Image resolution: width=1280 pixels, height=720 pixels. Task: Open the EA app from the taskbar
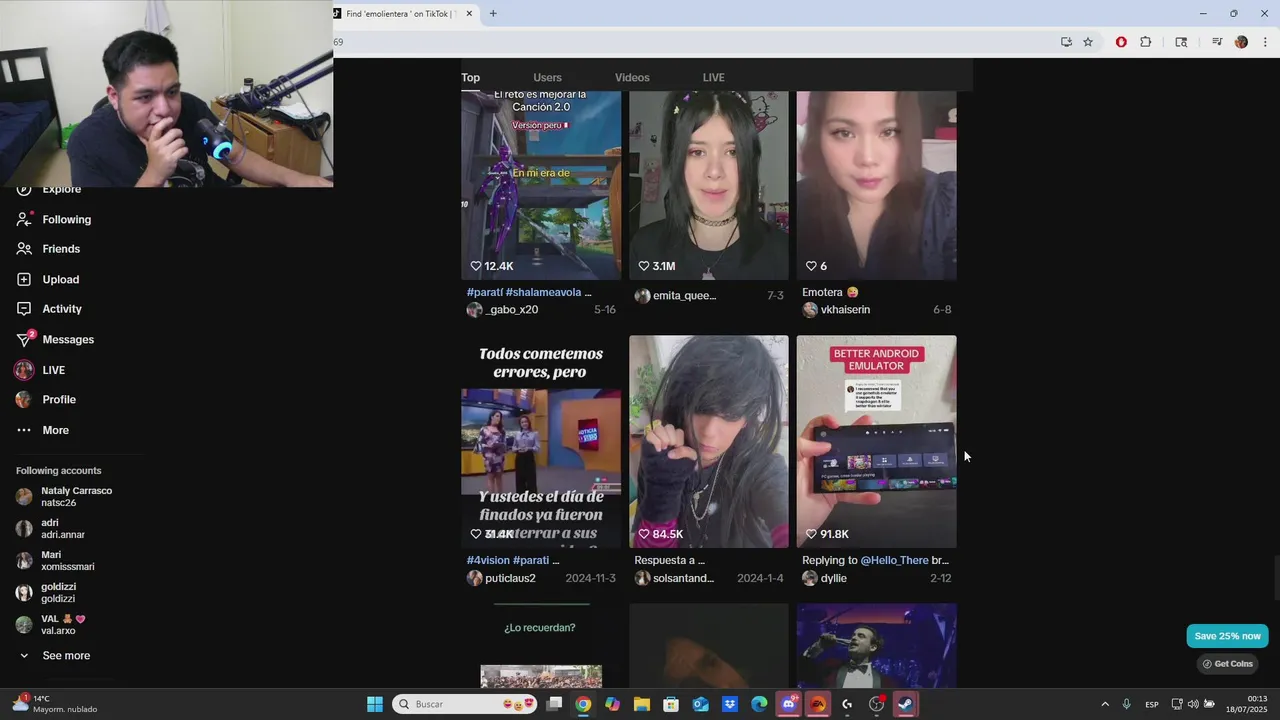click(818, 704)
